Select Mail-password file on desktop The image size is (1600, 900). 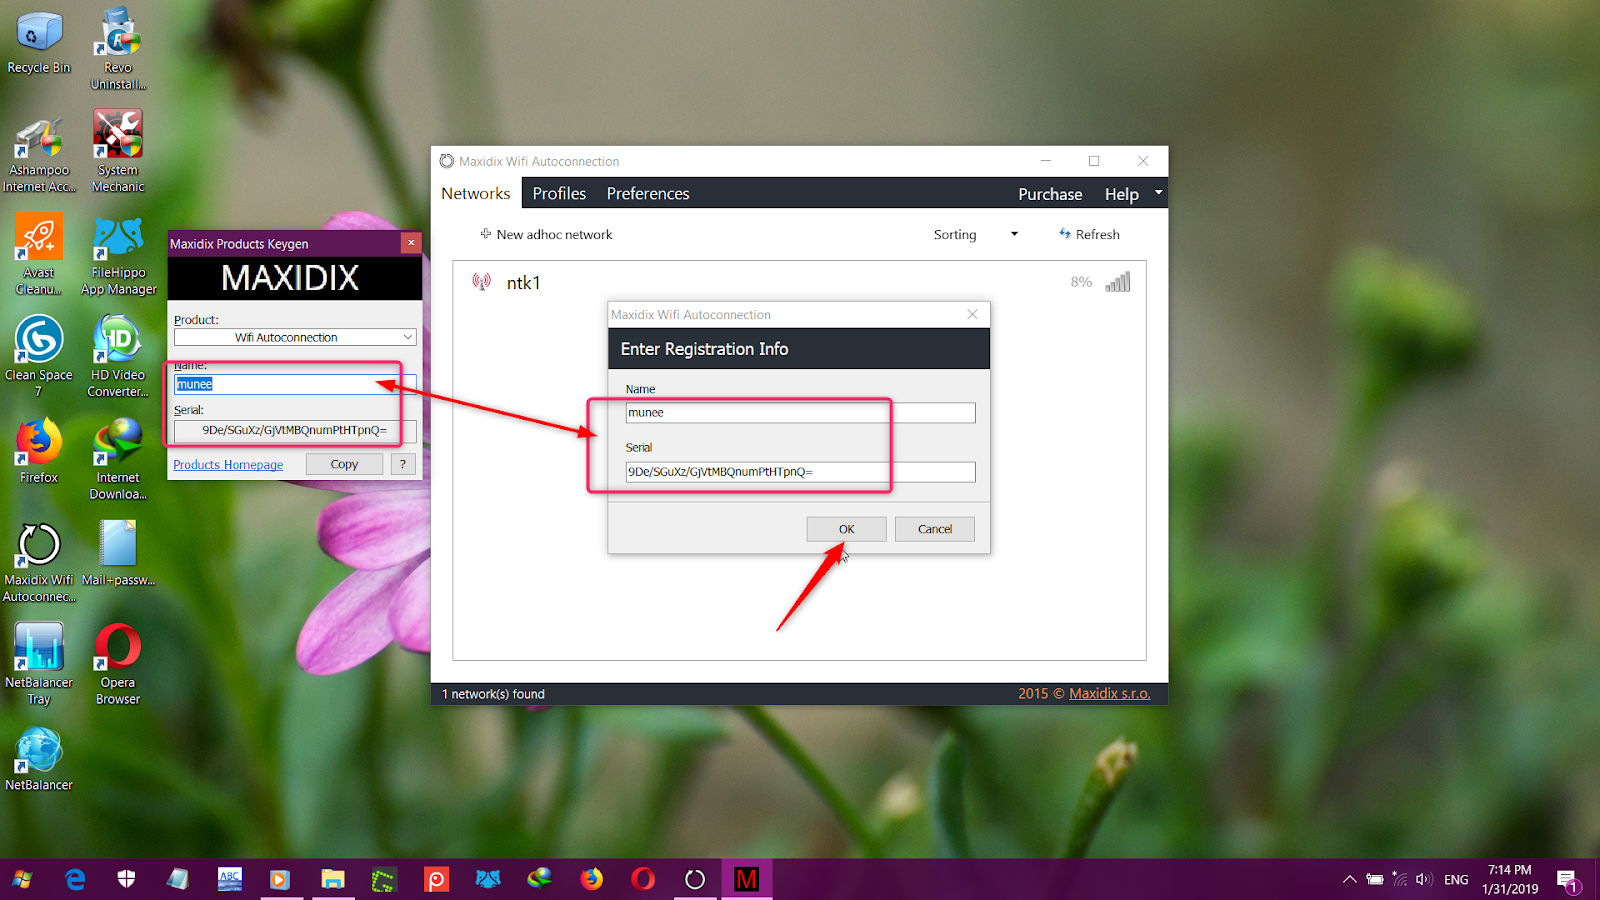coord(118,553)
